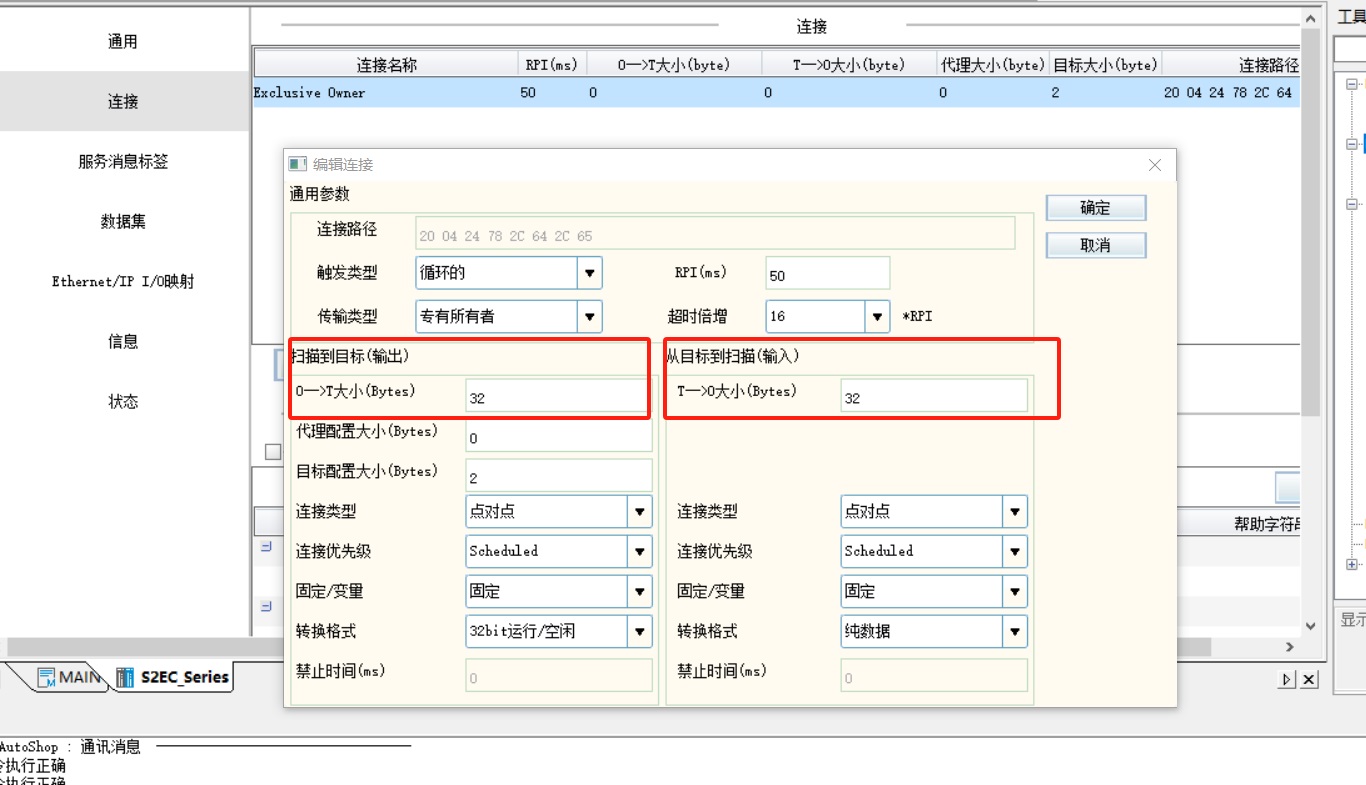Image resolution: width=1366 pixels, height=785 pixels.
Task: Open the Ethernet/IP I/O映射 sidebar page
Action: 123,281
